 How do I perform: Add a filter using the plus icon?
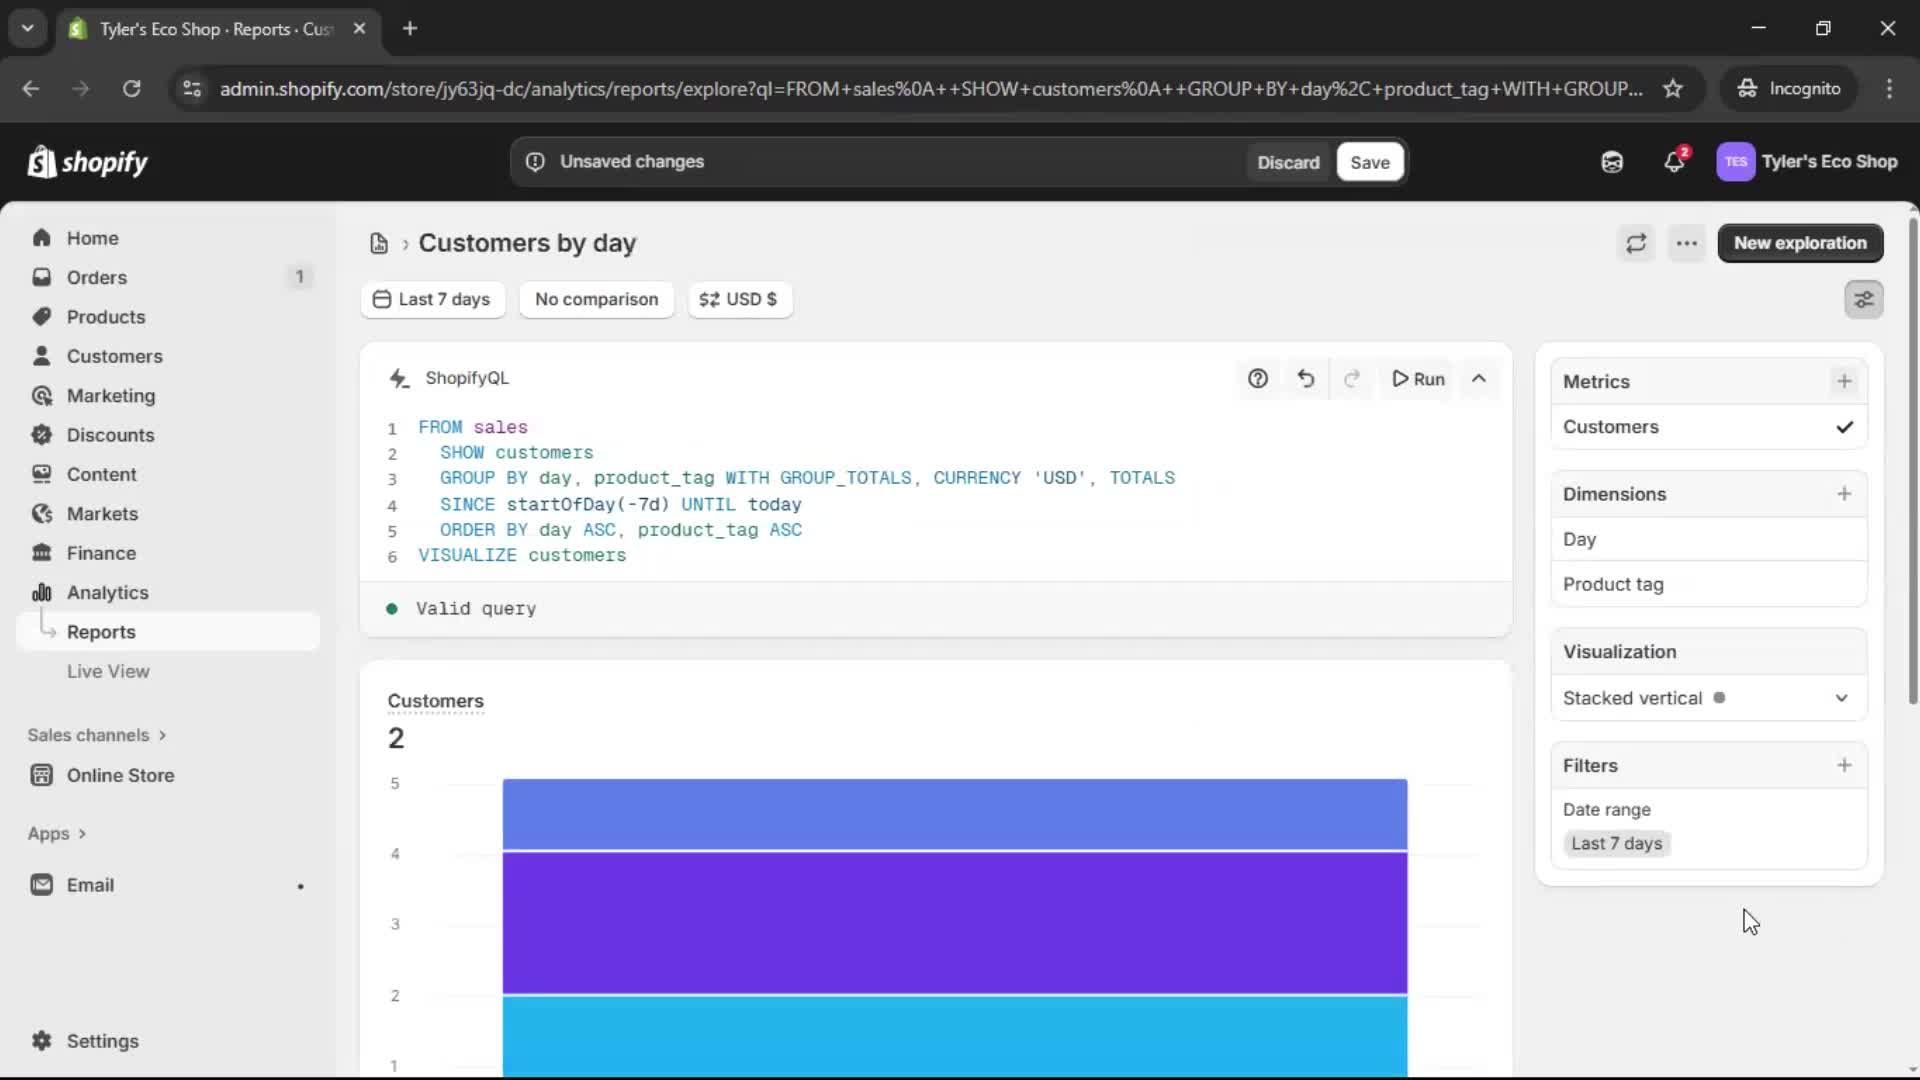pos(1844,765)
